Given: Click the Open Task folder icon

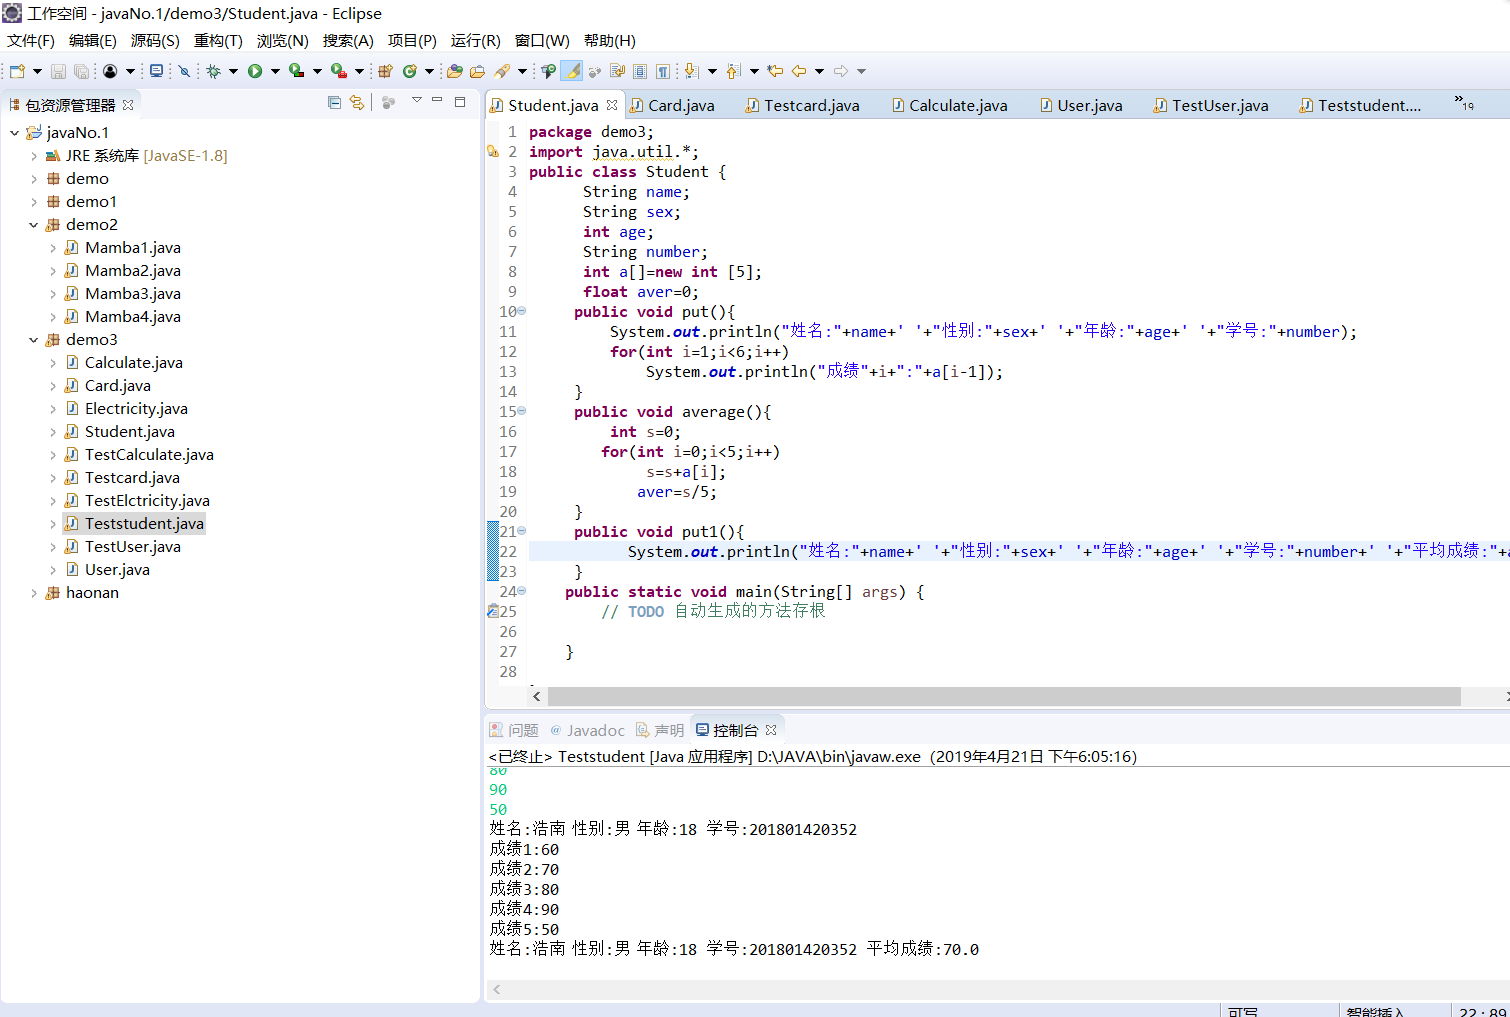Looking at the screenshot, I should coord(478,71).
